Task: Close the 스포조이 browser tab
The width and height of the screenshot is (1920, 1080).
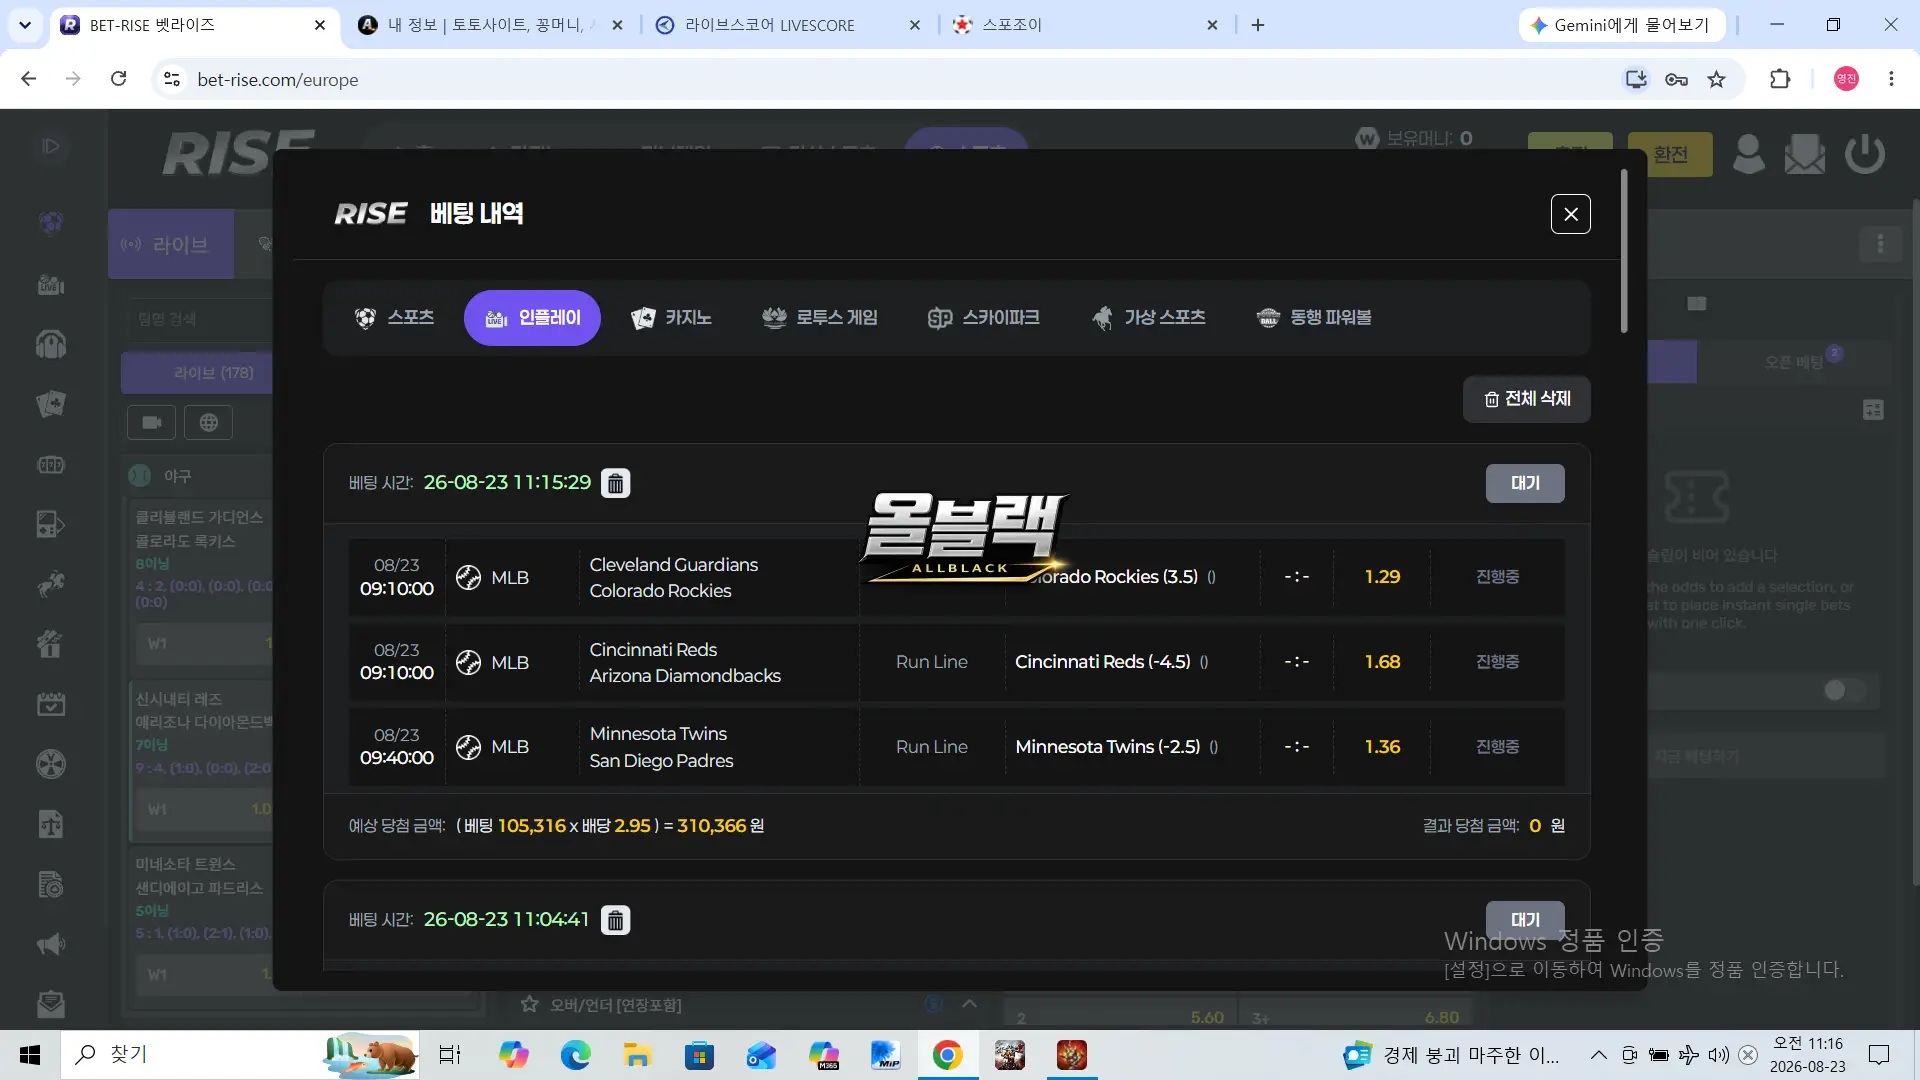Action: click(x=1212, y=25)
